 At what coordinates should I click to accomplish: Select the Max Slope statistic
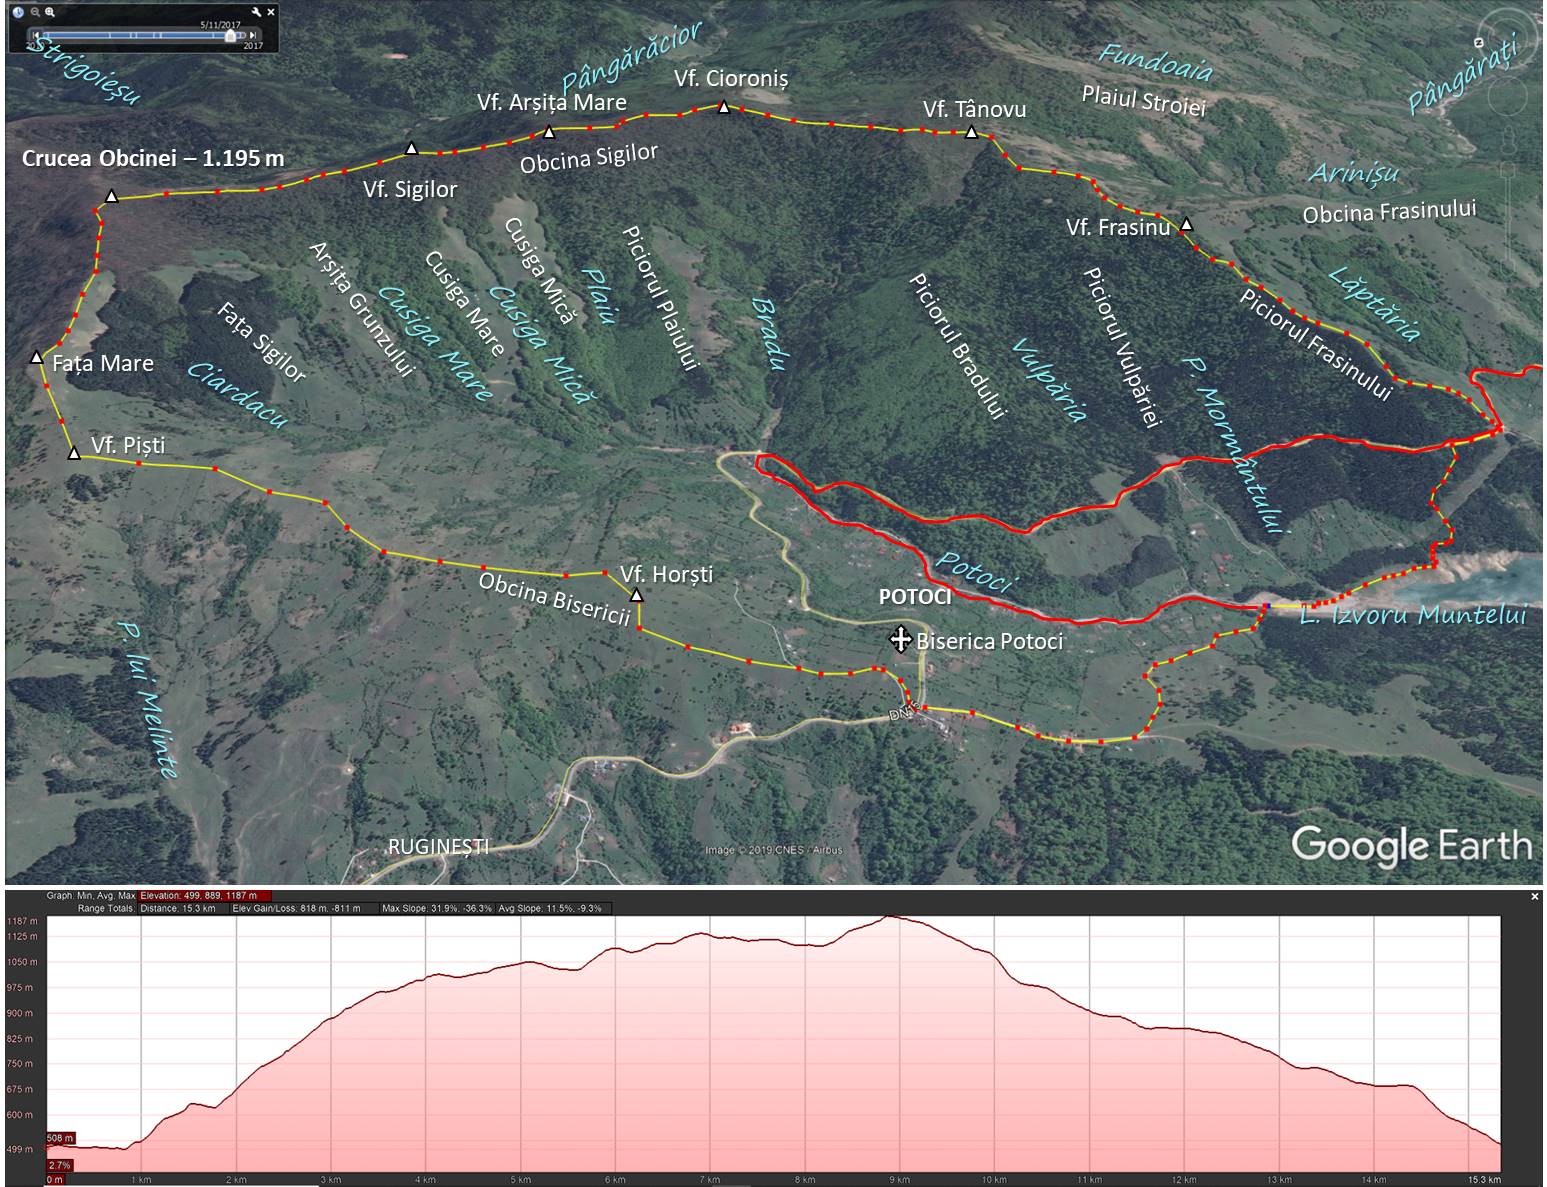point(436,909)
